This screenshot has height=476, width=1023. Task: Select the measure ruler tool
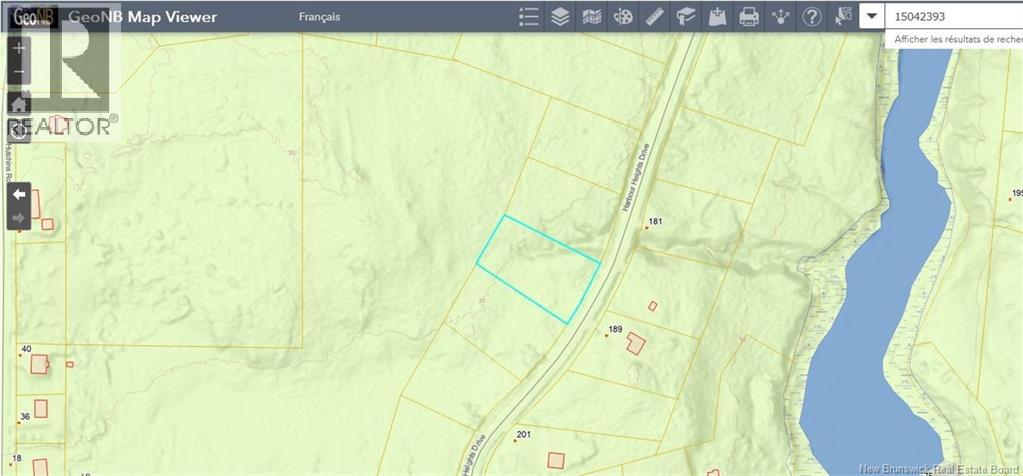point(655,17)
